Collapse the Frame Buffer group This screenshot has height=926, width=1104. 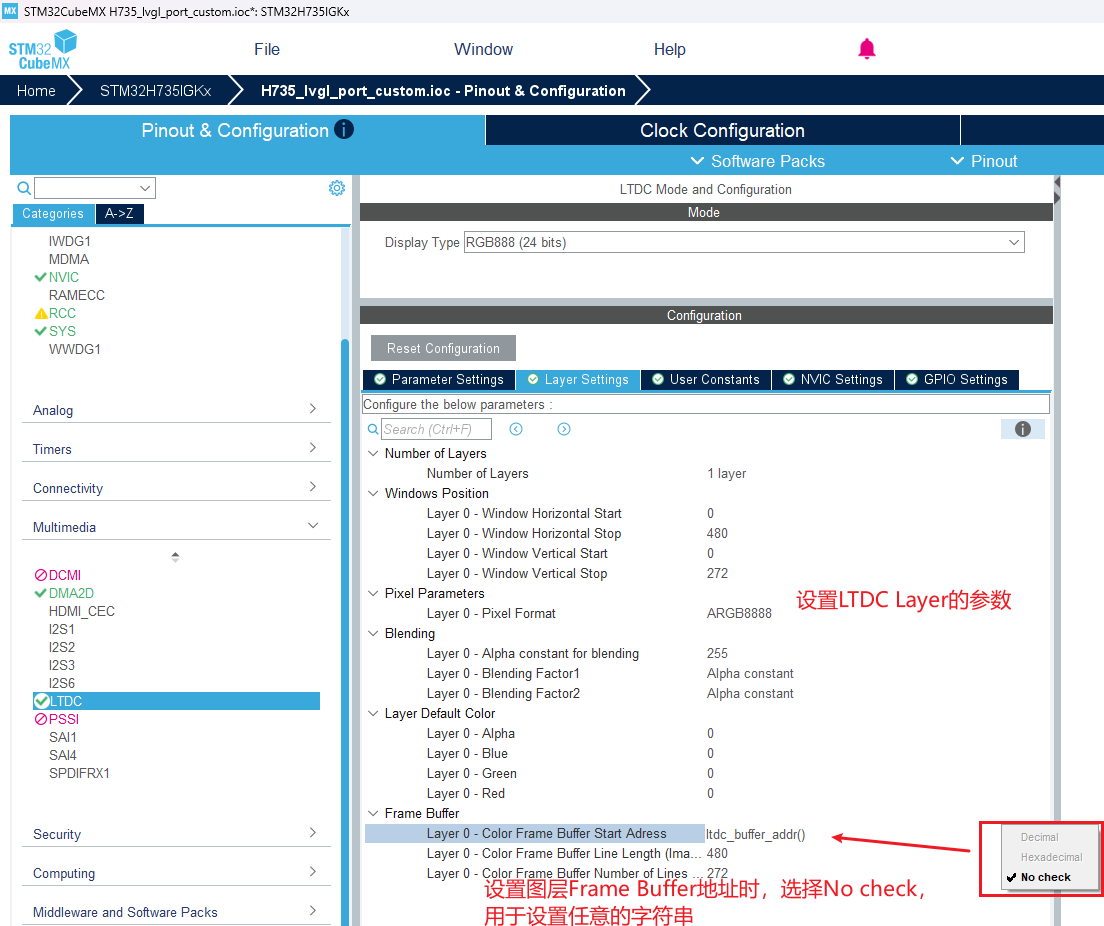pos(373,813)
